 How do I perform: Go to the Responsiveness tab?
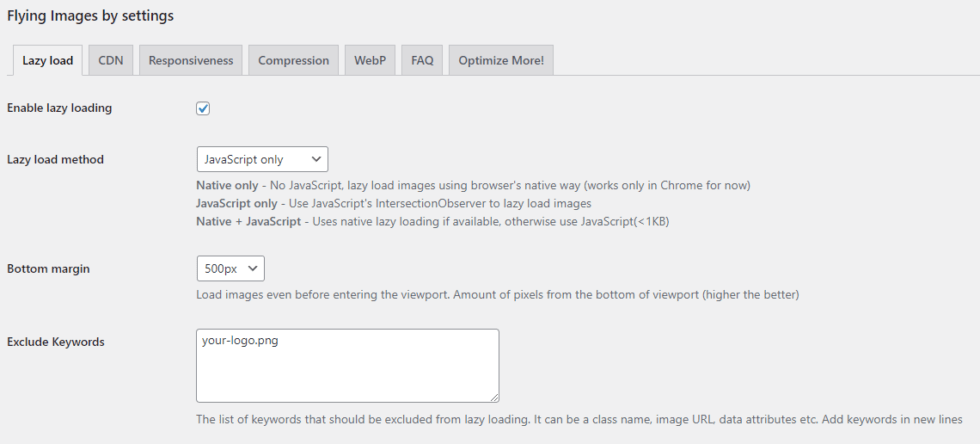(x=190, y=60)
